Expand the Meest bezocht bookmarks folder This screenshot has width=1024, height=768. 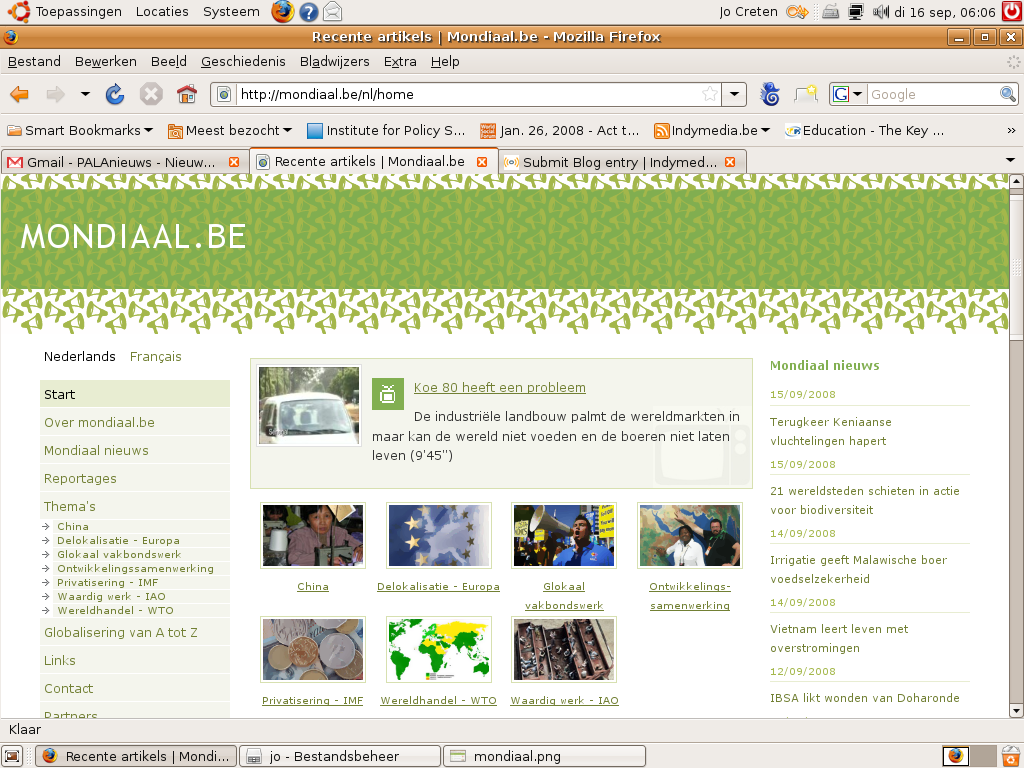(229, 131)
